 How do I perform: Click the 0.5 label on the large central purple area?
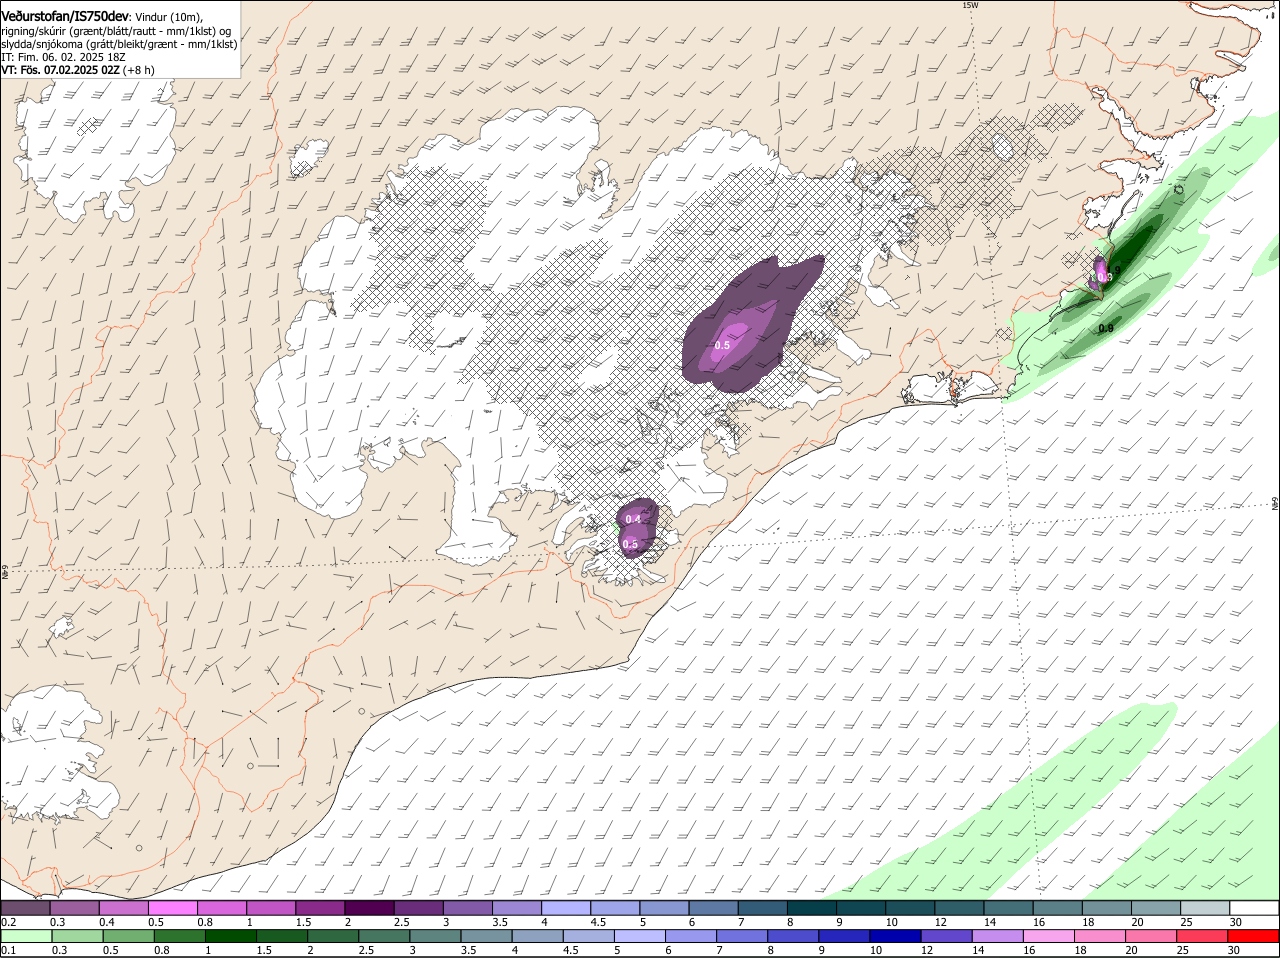[x=722, y=345]
